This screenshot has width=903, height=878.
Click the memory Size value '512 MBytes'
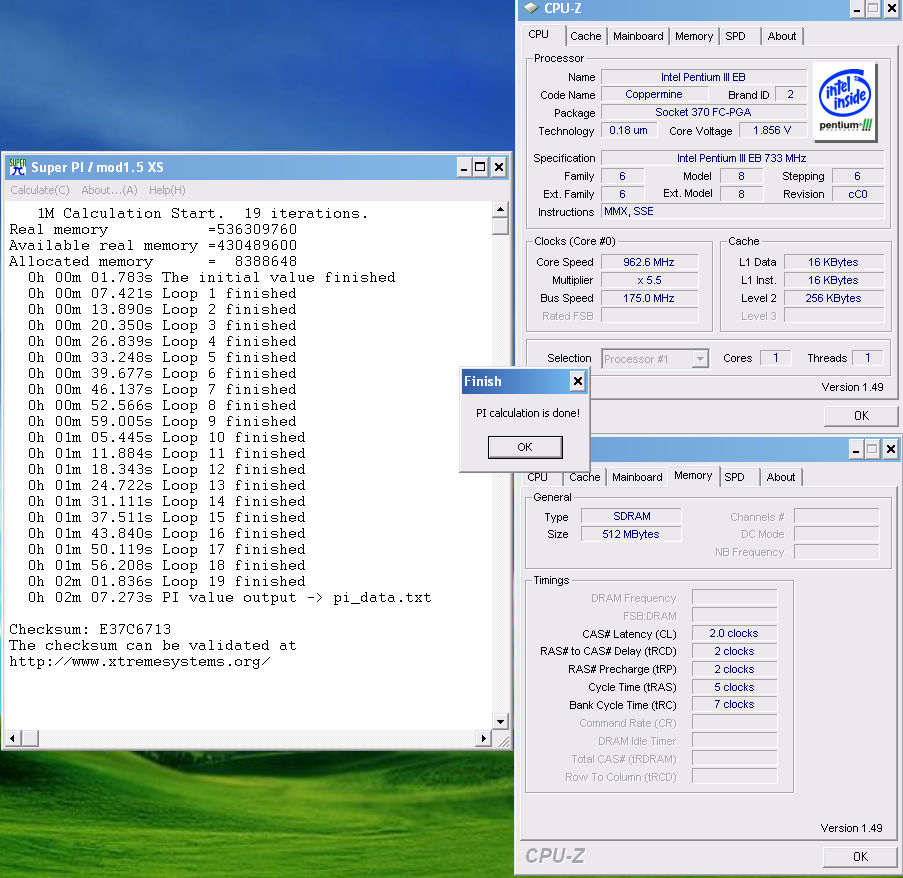coord(631,534)
